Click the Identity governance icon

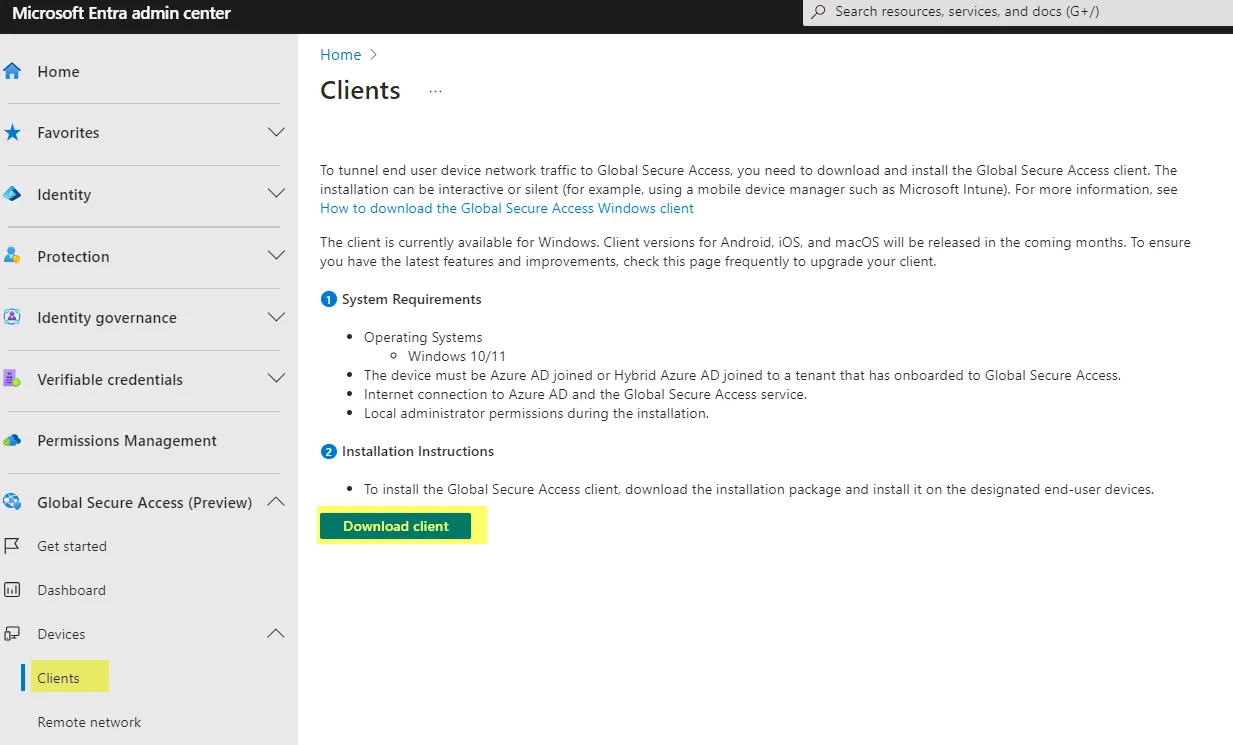[x=12, y=317]
